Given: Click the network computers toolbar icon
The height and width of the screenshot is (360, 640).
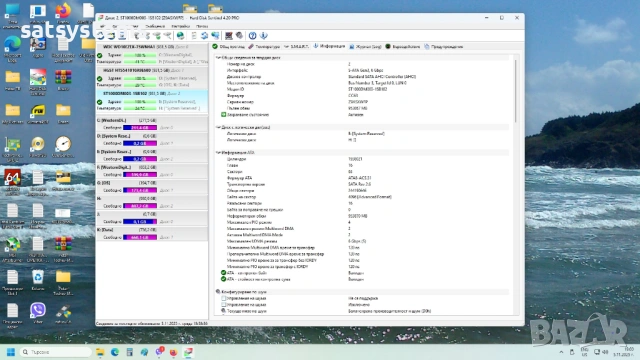Looking at the screenshot, I should coord(215,36).
